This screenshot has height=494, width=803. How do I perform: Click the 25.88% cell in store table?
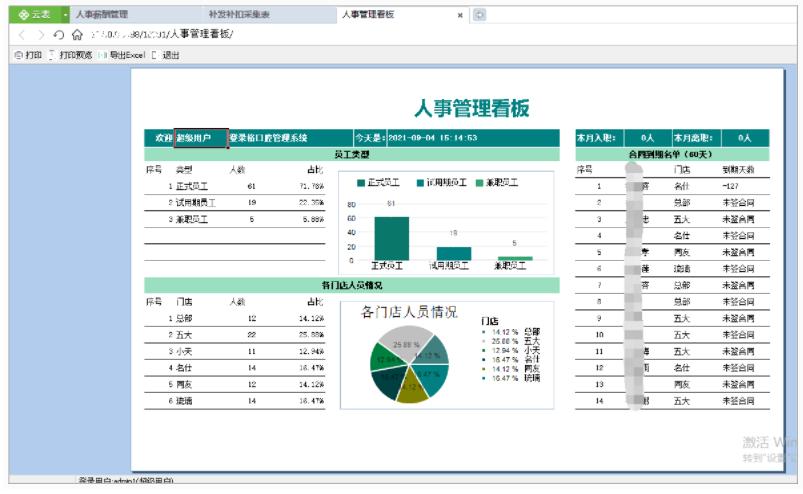click(x=311, y=335)
